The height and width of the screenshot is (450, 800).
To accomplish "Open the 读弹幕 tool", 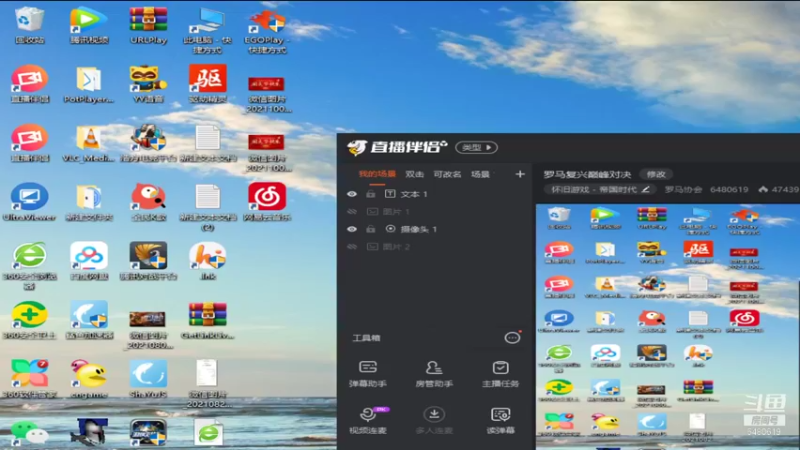I will 501,420.
